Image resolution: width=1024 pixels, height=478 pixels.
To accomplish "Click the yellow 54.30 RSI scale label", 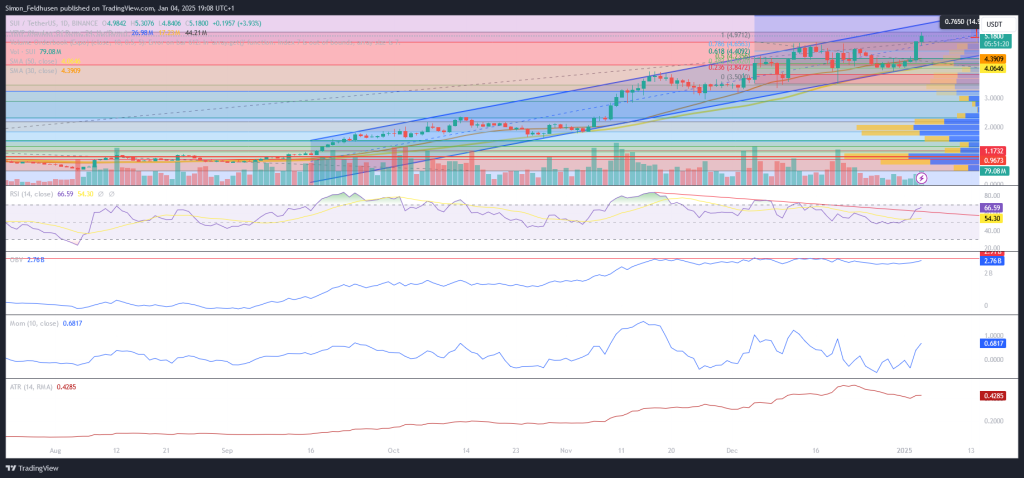I will (x=992, y=219).
